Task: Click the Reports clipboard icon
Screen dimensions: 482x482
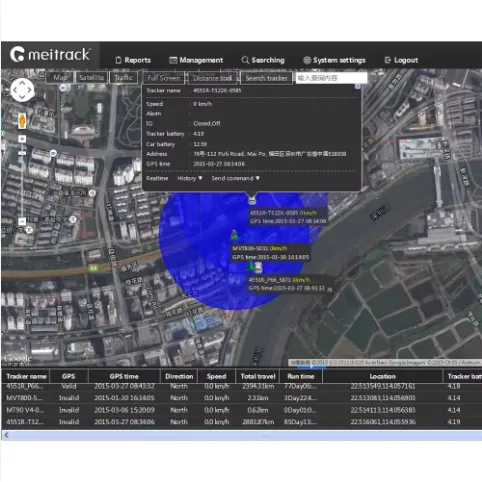Action: (x=118, y=60)
